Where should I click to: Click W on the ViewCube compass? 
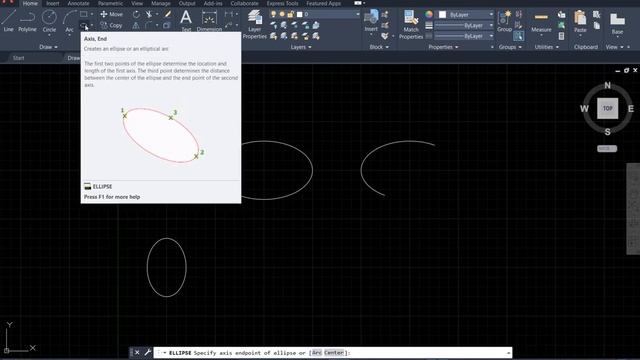point(584,109)
